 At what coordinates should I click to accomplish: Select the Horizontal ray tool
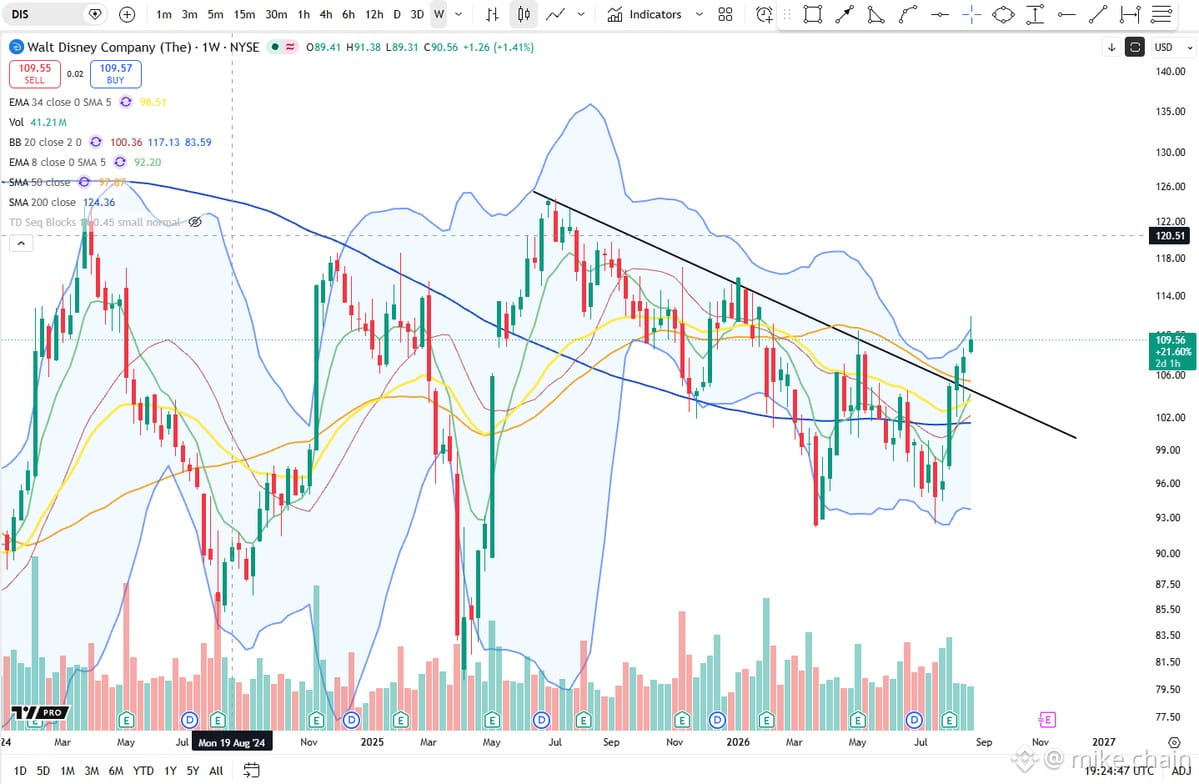[1067, 14]
